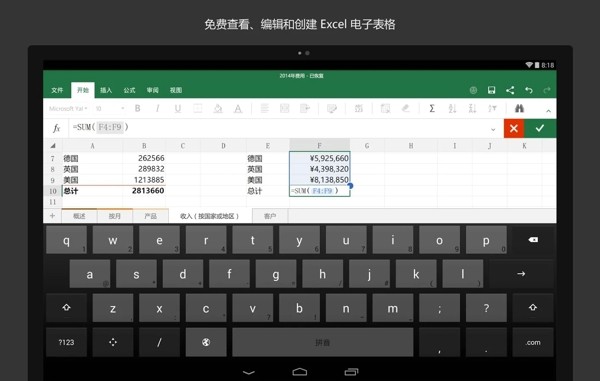Open the Microsoft YaHei font name dropdown
The width and height of the screenshot is (600, 381).
68,109
